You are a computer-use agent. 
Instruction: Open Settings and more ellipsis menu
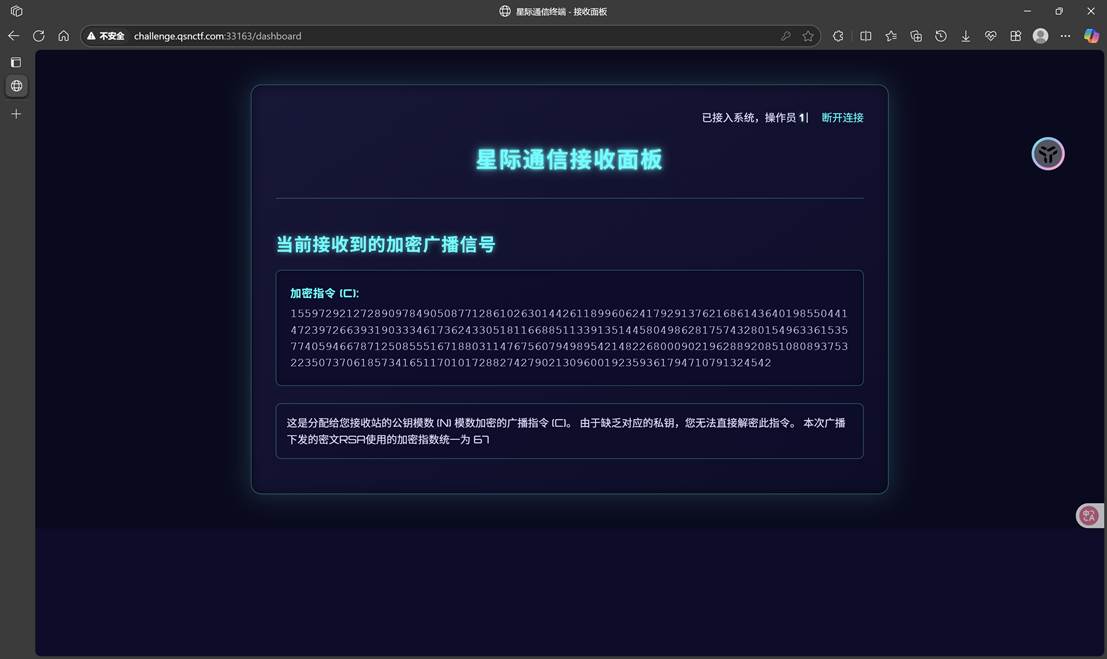tap(1064, 36)
